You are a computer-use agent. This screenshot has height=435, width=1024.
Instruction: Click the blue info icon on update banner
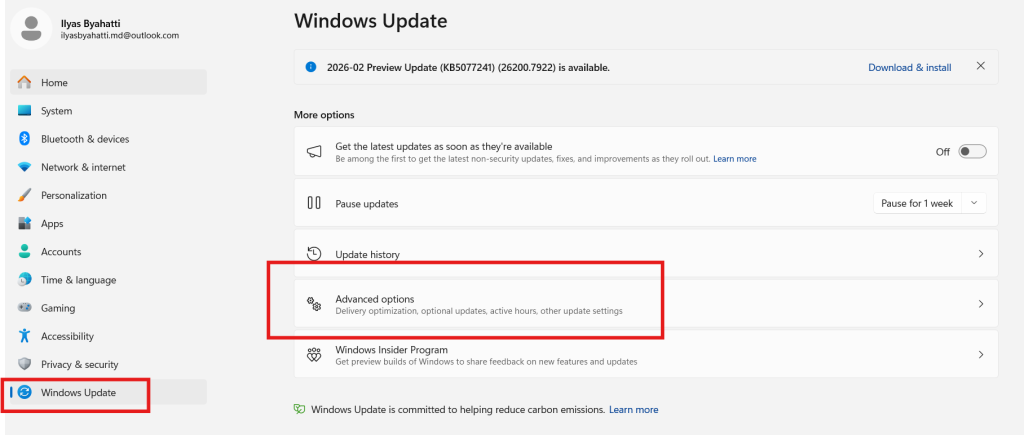coord(311,67)
